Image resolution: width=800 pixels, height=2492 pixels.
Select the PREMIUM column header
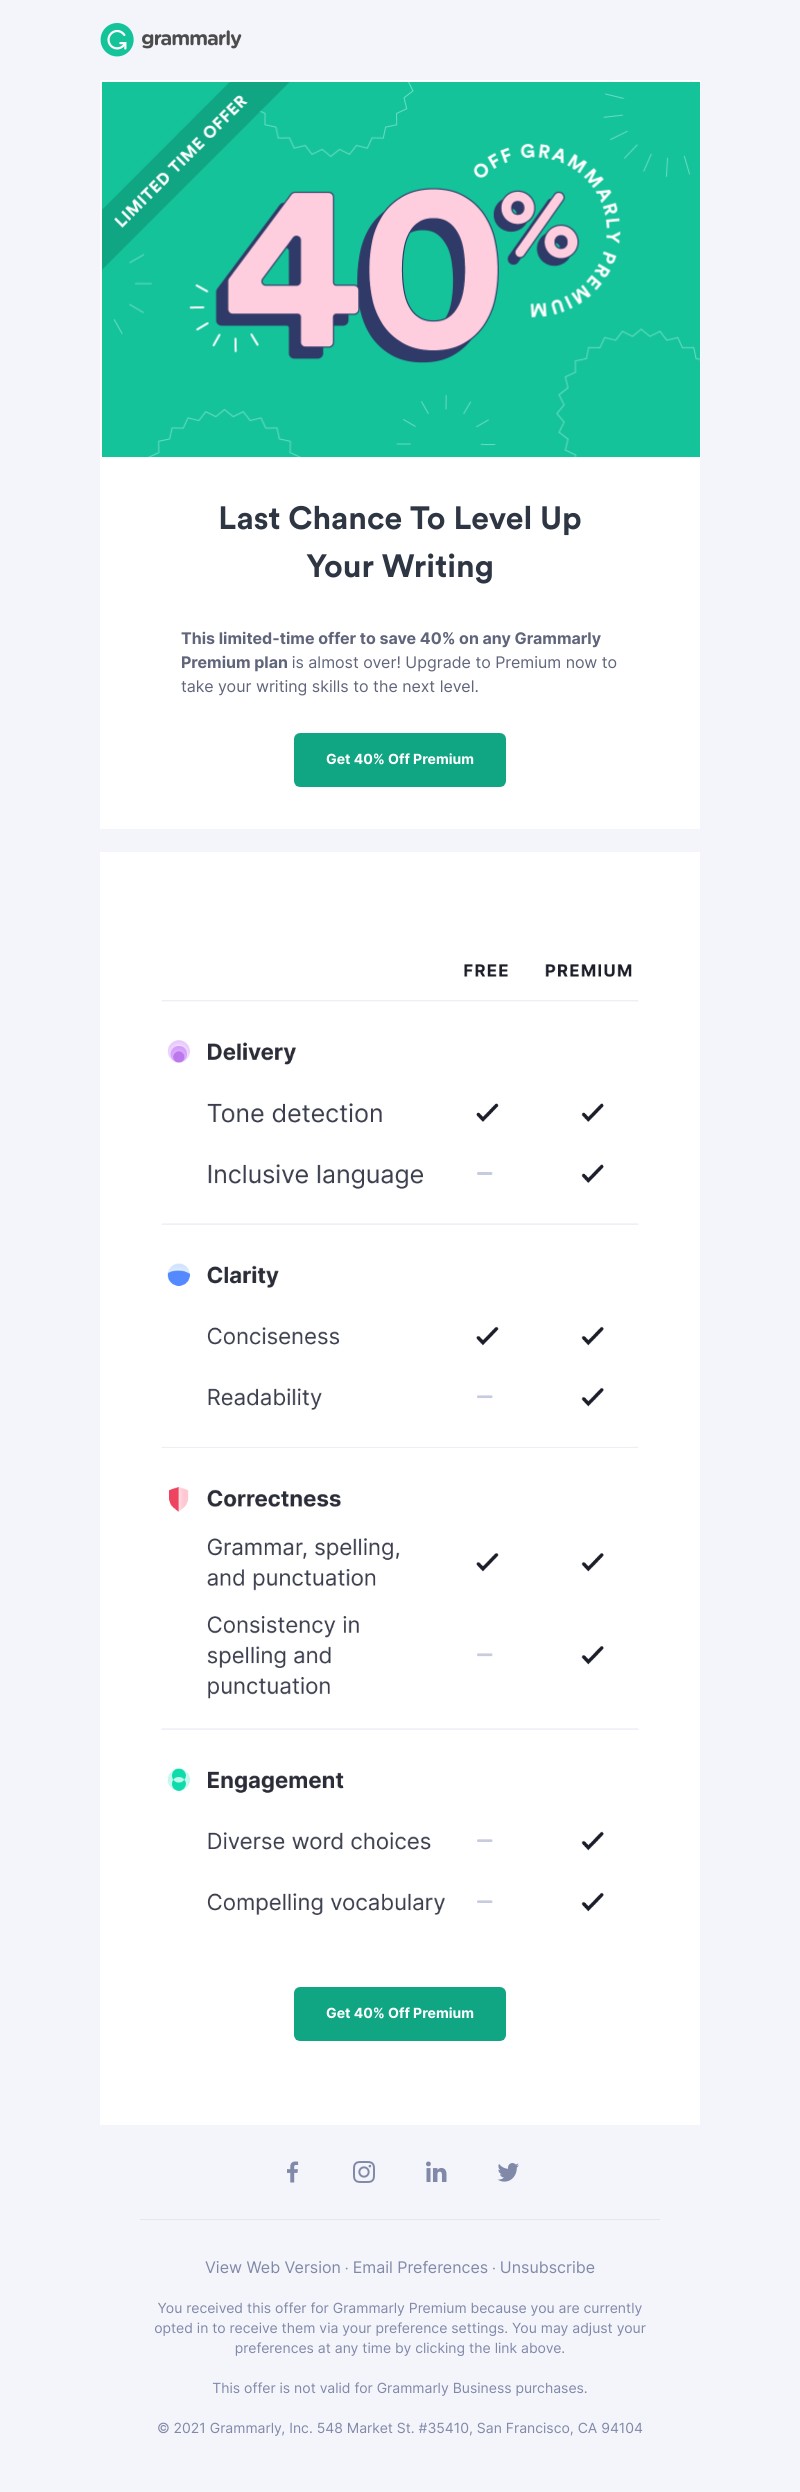[588, 970]
